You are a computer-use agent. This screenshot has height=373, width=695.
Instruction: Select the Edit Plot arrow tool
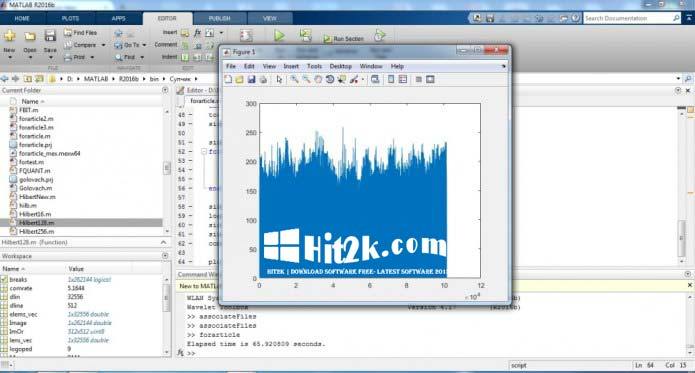279,79
